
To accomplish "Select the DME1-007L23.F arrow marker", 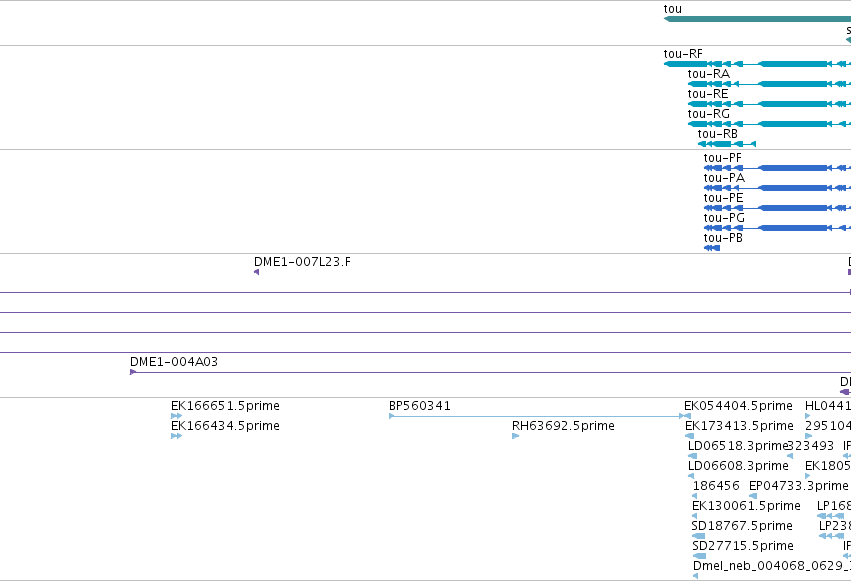I will pos(257,272).
